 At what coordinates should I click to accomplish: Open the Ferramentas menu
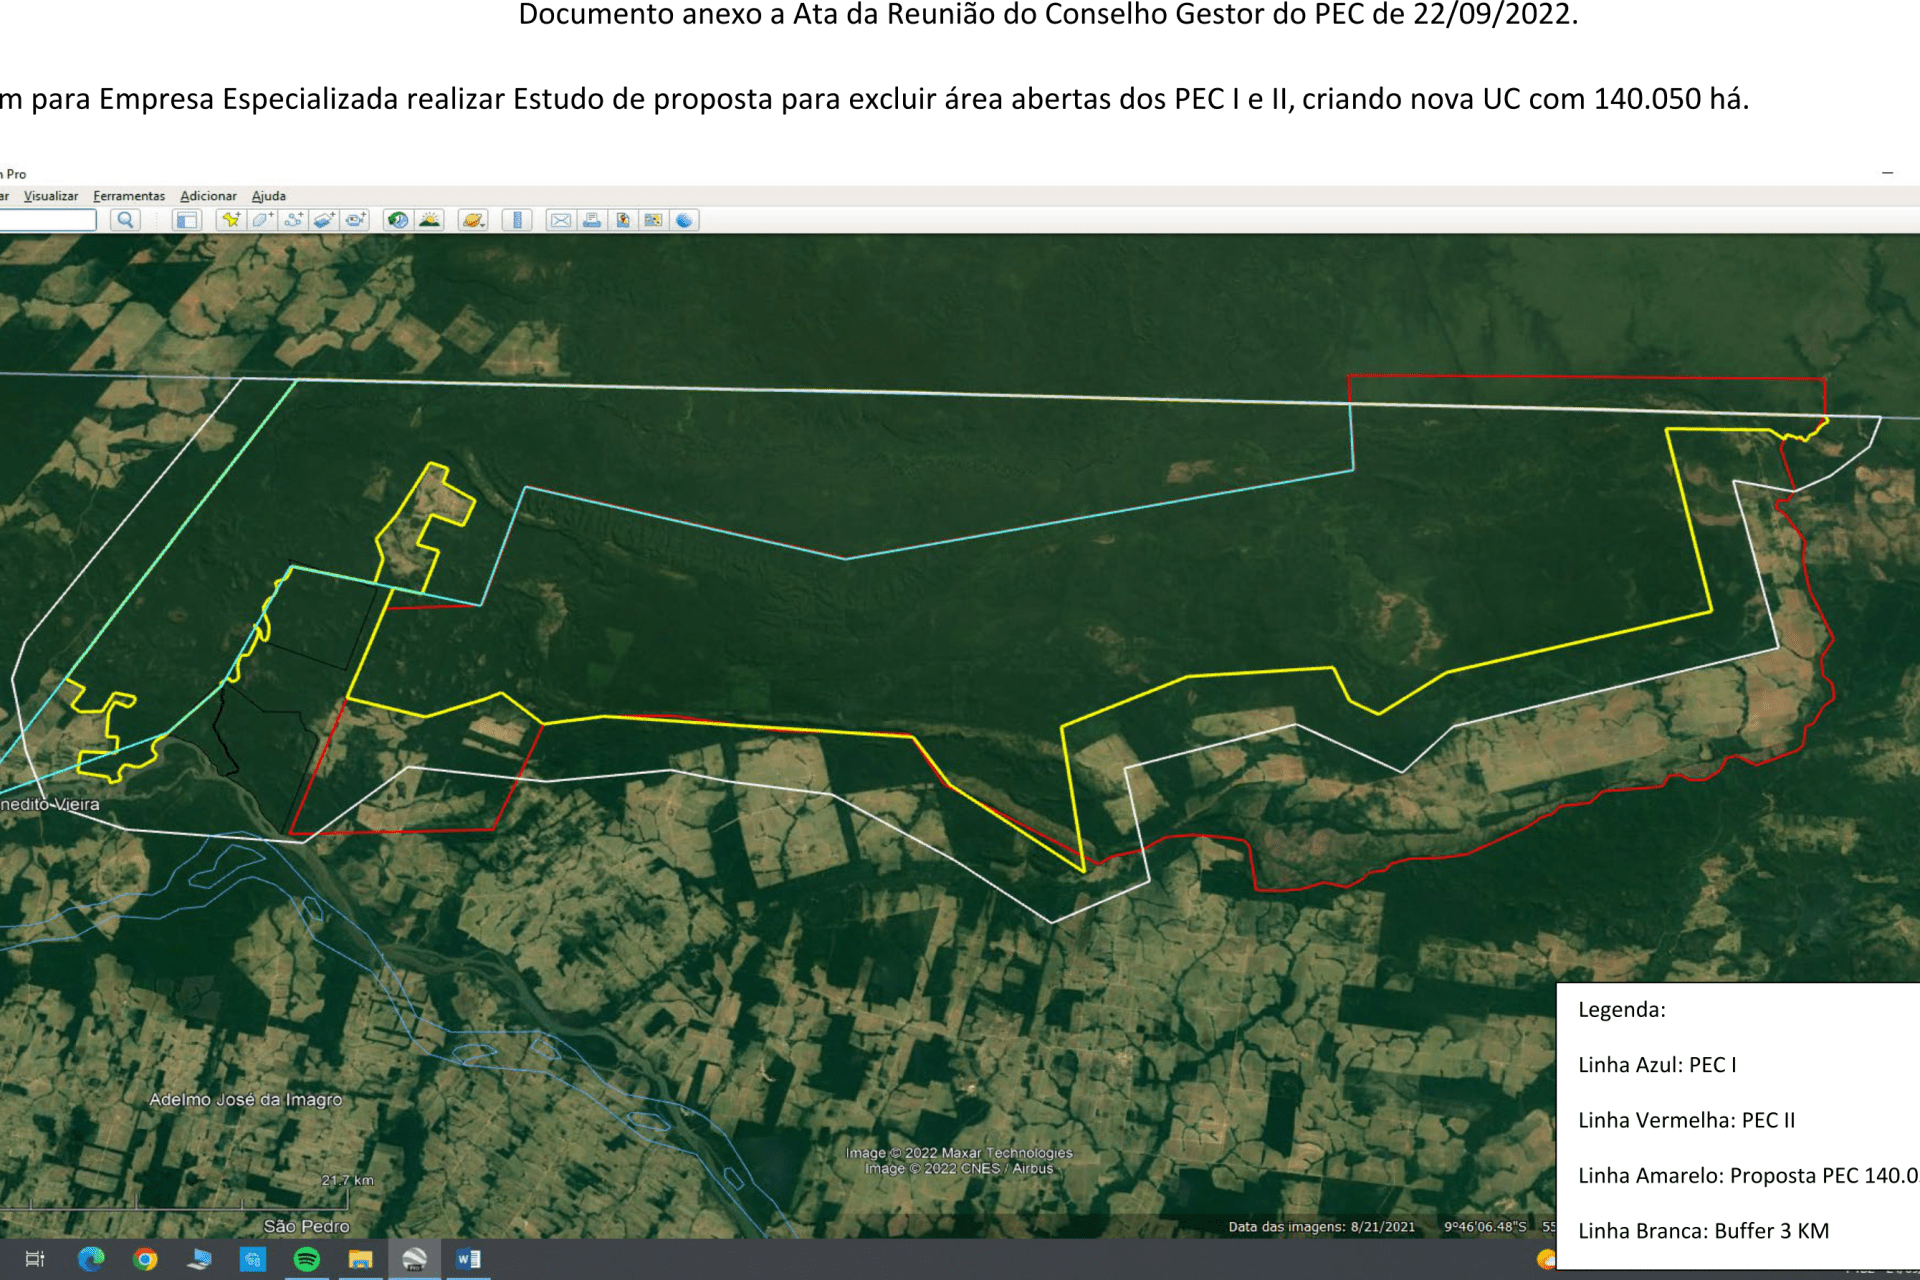(x=129, y=196)
